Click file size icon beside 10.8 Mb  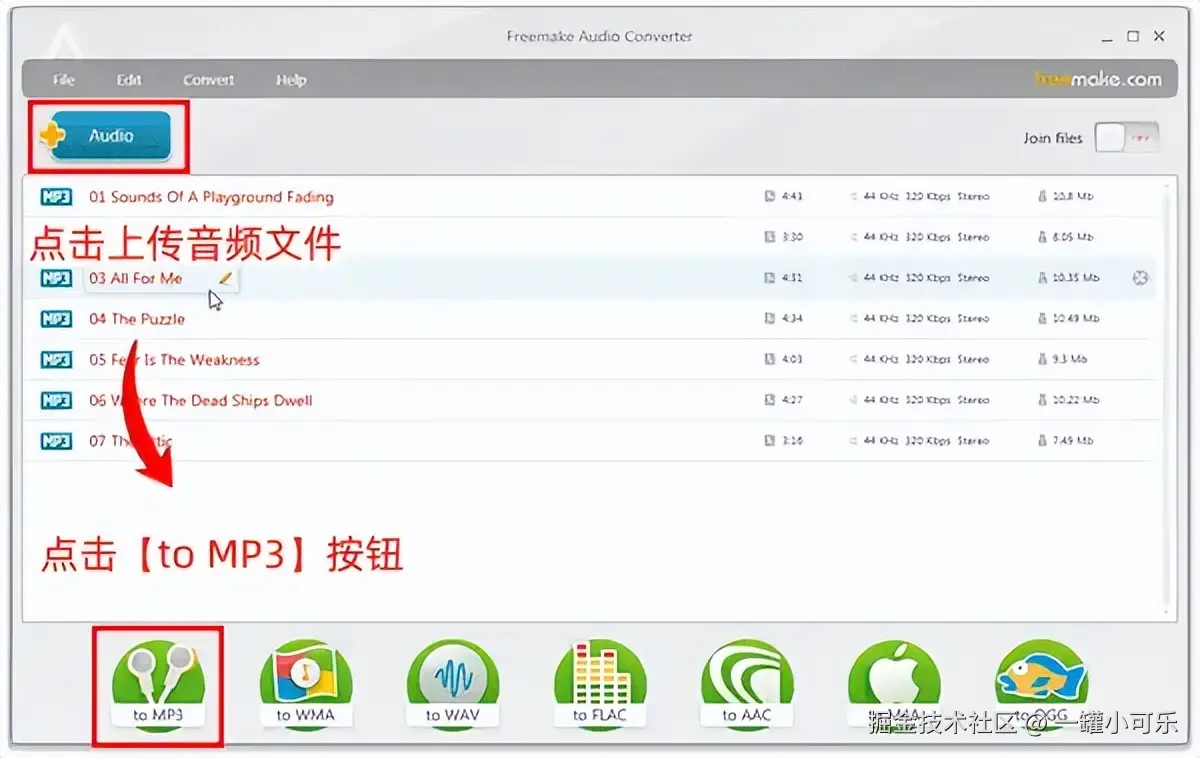1043,197
